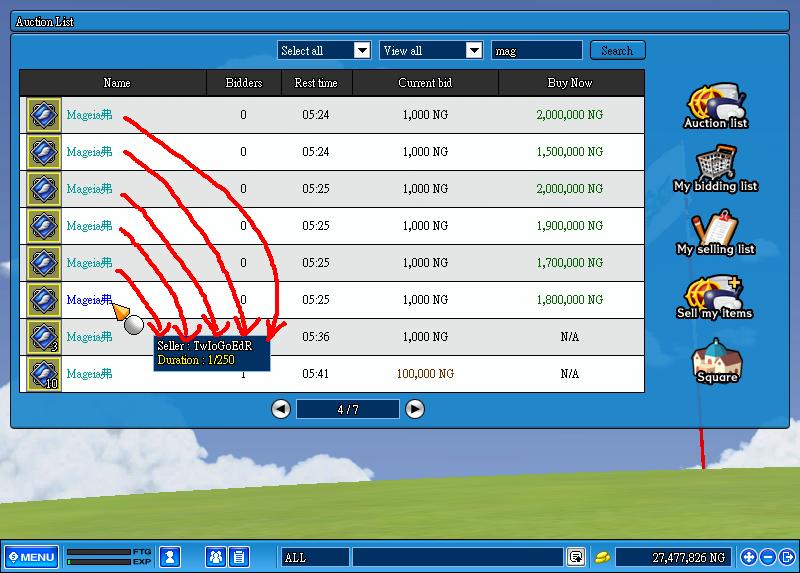Open the Auction list icon
The width and height of the screenshot is (800, 573).
[x=715, y=105]
